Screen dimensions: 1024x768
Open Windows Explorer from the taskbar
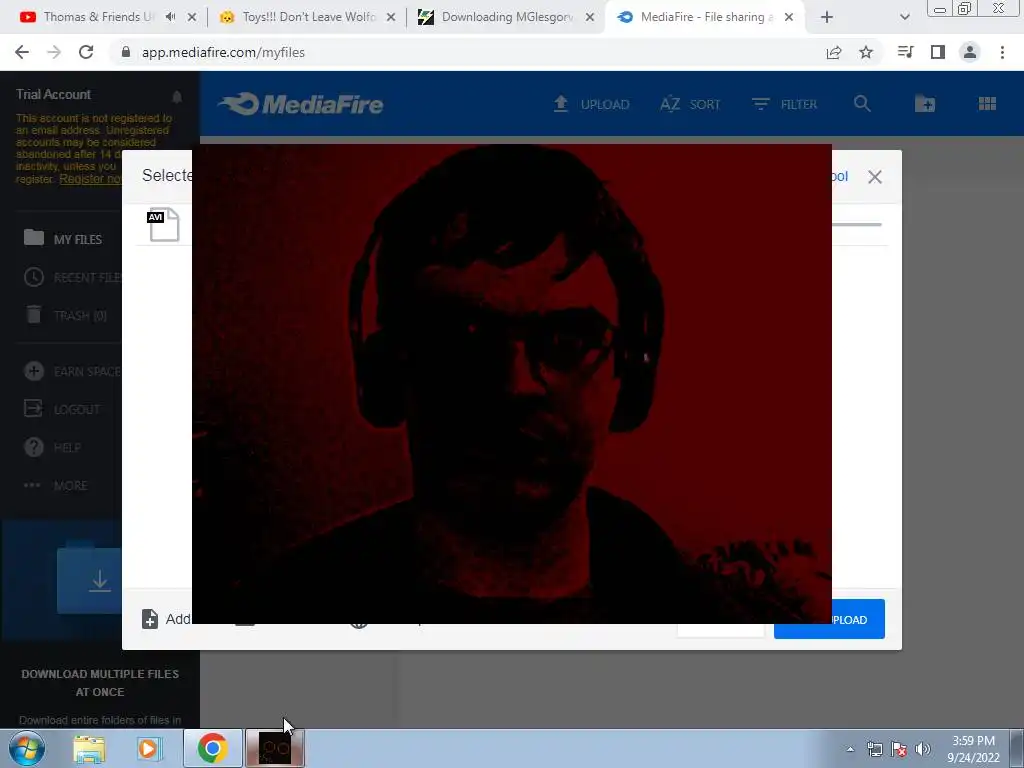(x=89, y=748)
